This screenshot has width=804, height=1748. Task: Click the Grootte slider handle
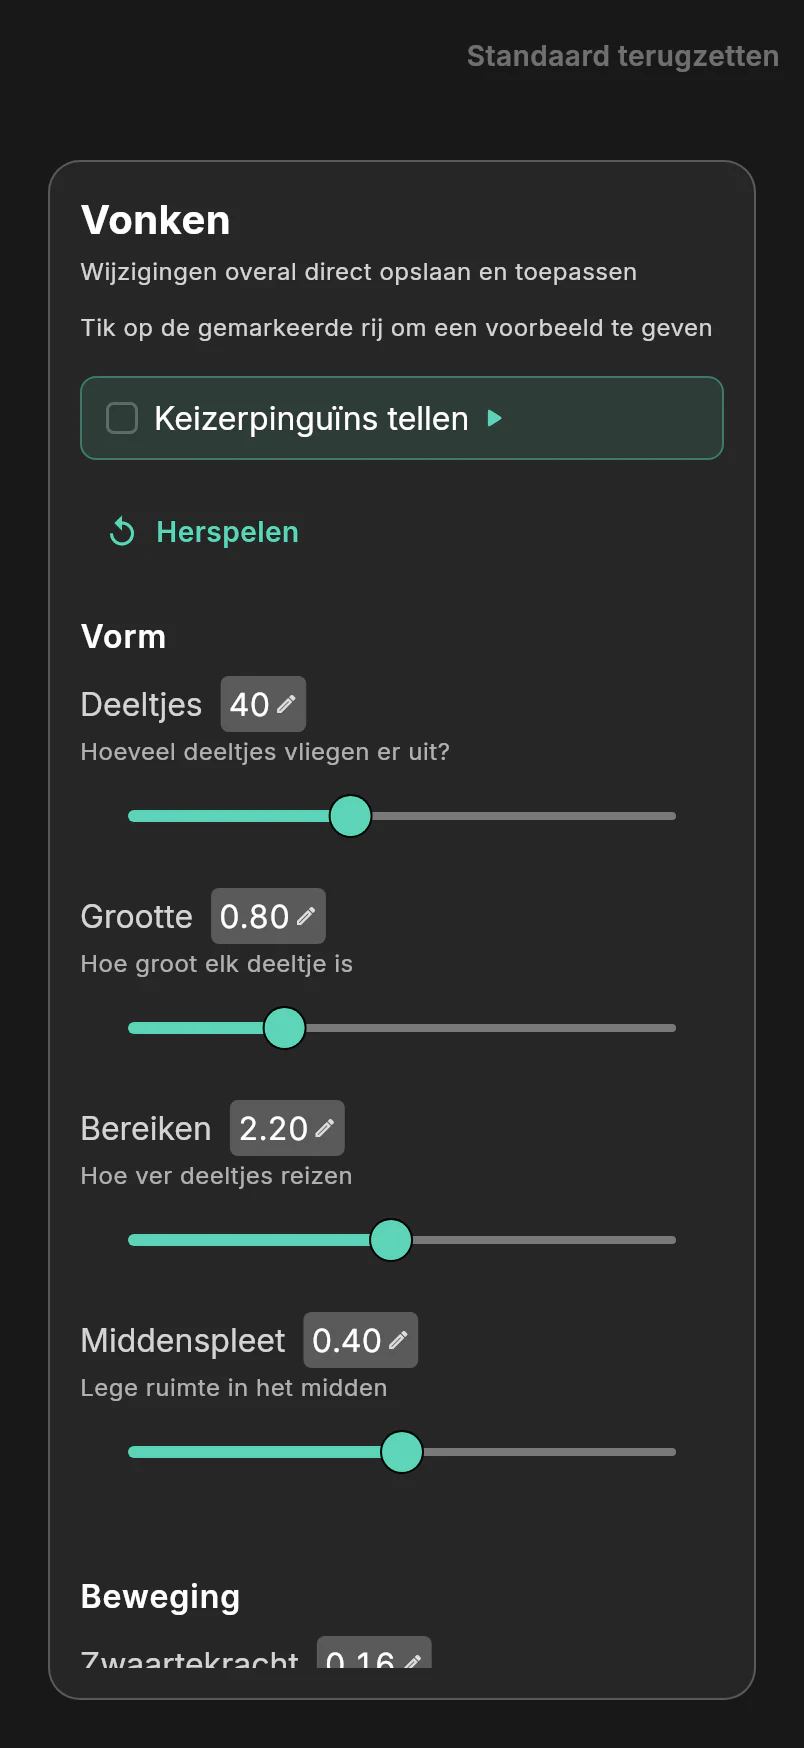click(285, 1028)
